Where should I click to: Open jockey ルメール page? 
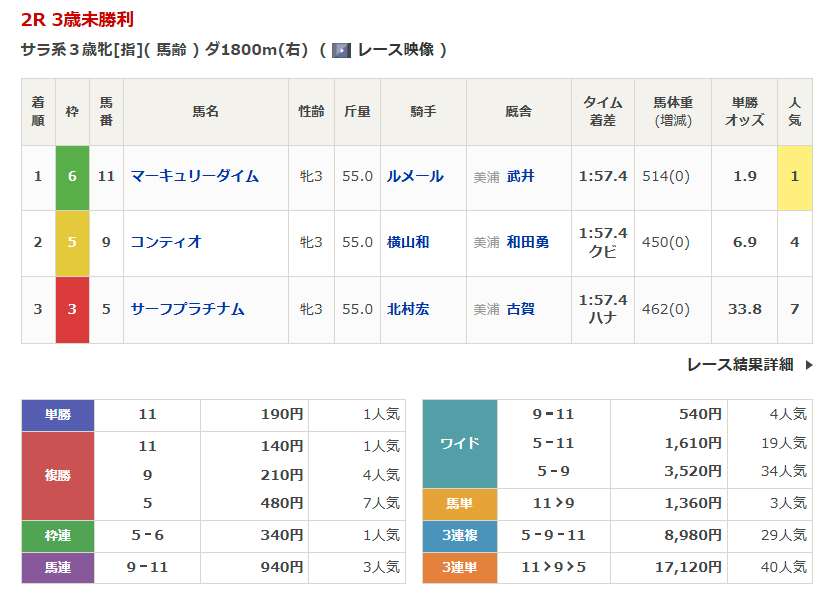tap(415, 176)
